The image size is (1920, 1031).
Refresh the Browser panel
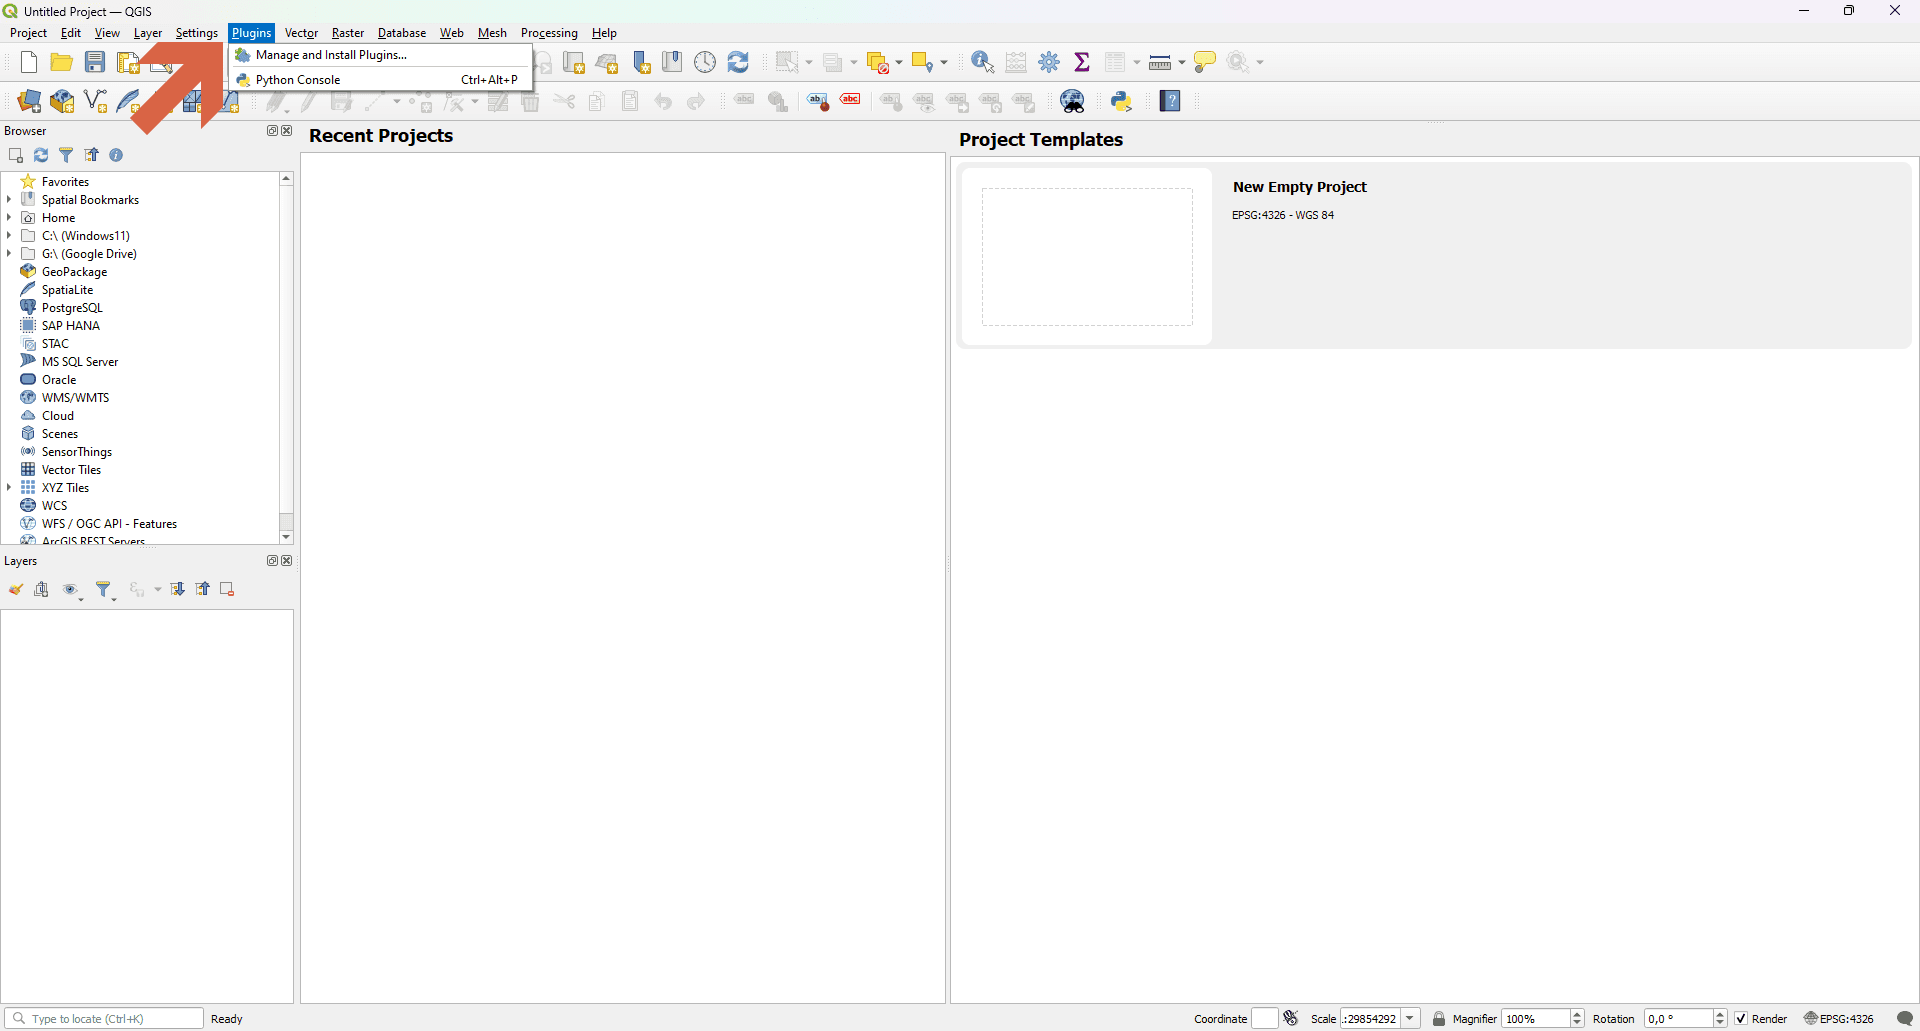(41, 155)
